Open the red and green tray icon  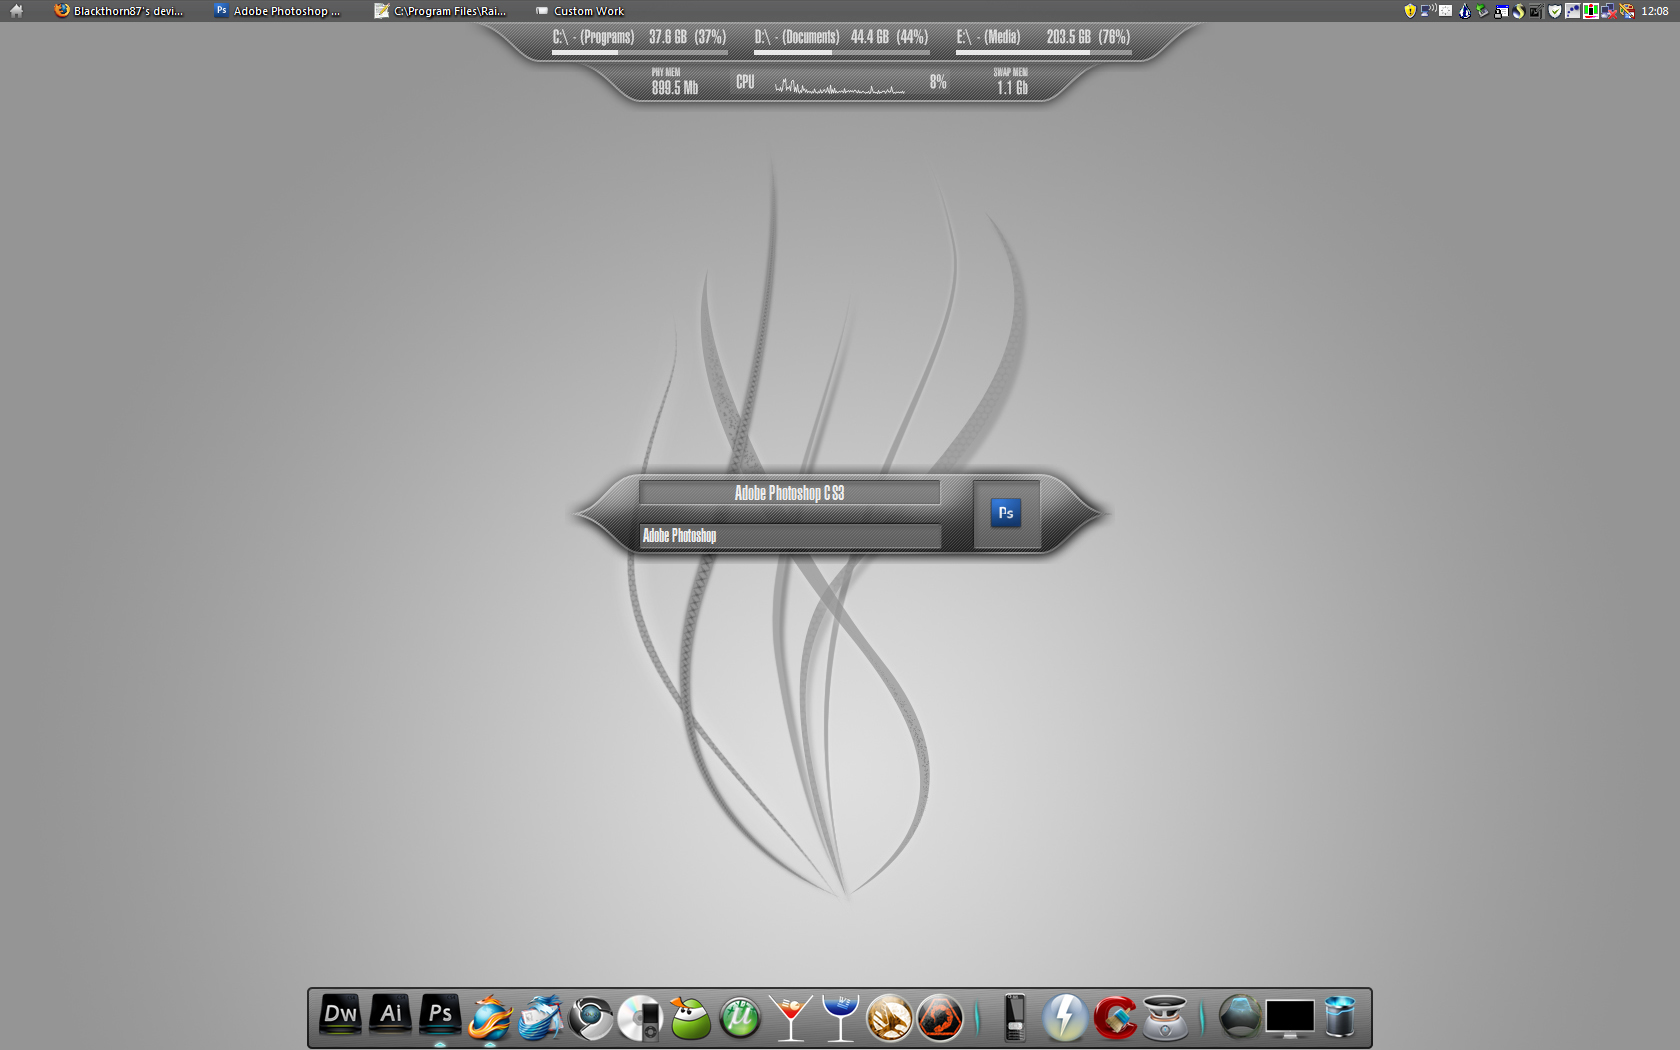(1591, 11)
